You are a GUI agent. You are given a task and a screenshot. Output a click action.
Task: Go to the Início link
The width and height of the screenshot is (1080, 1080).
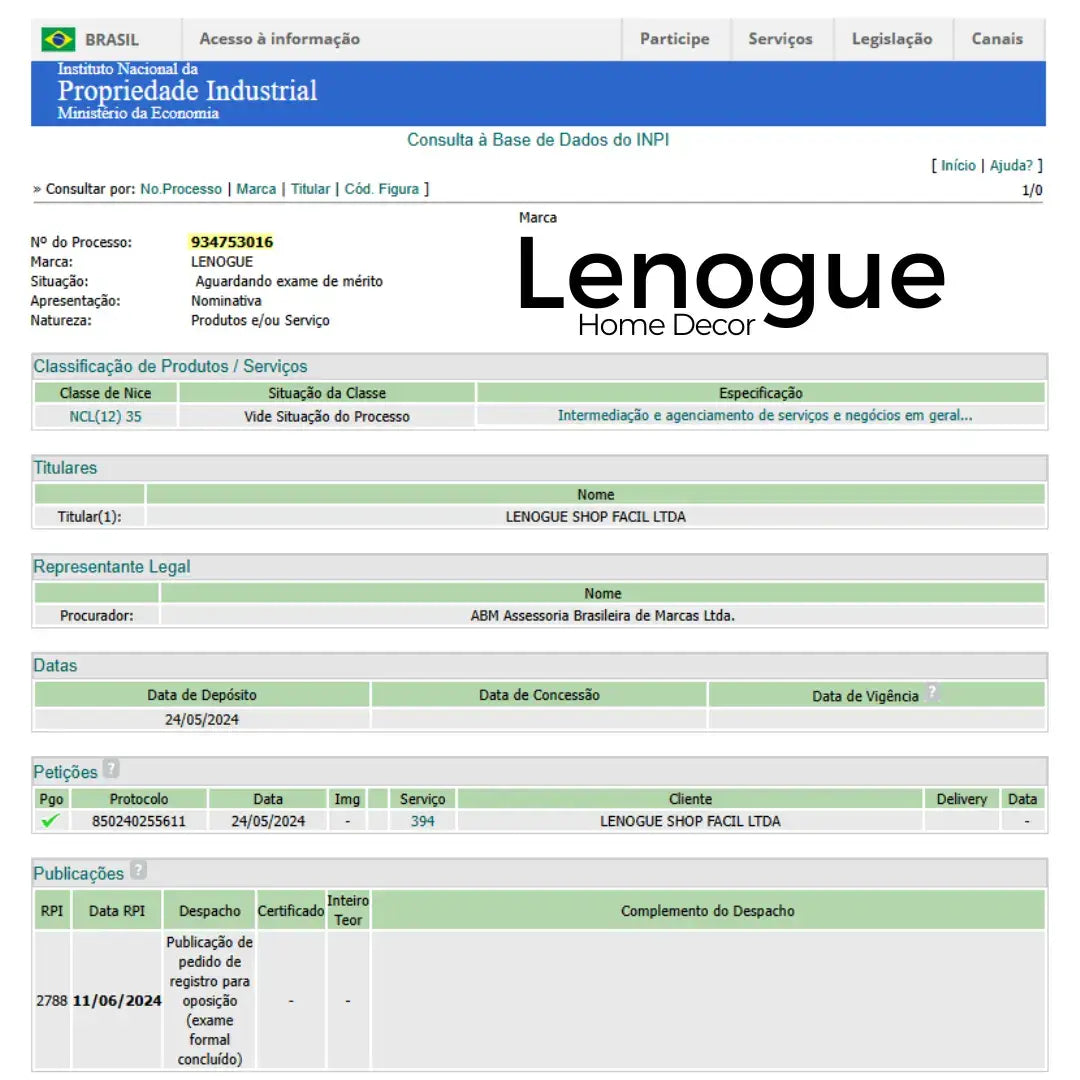pos(957,166)
